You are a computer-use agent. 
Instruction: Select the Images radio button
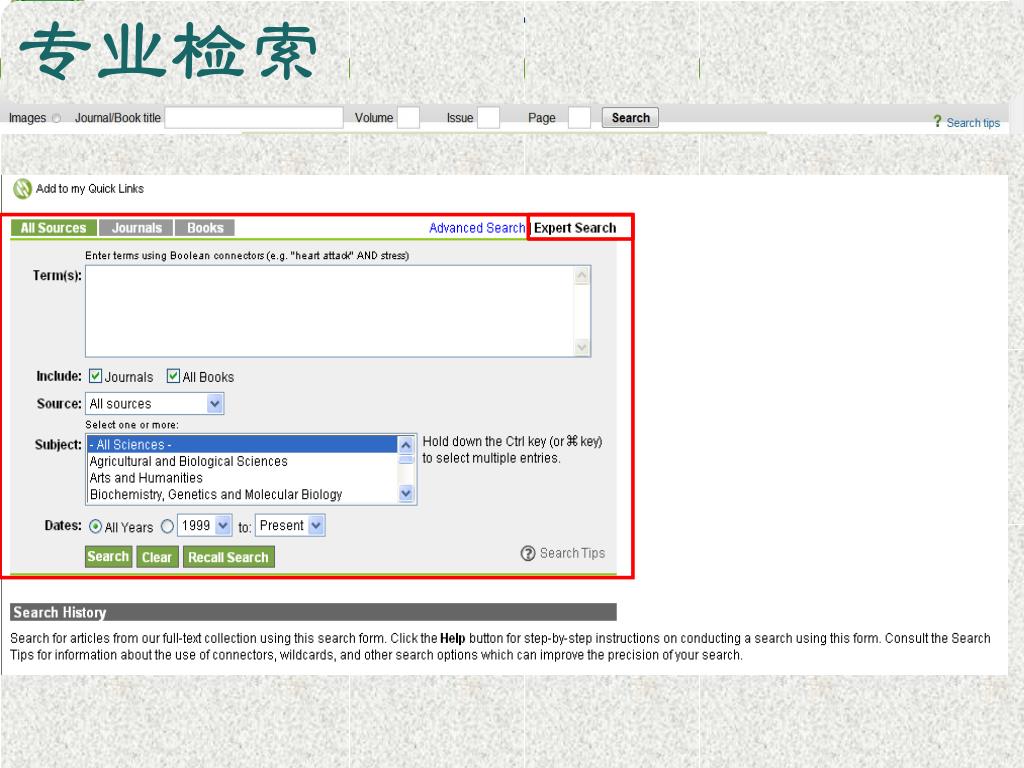coord(57,118)
